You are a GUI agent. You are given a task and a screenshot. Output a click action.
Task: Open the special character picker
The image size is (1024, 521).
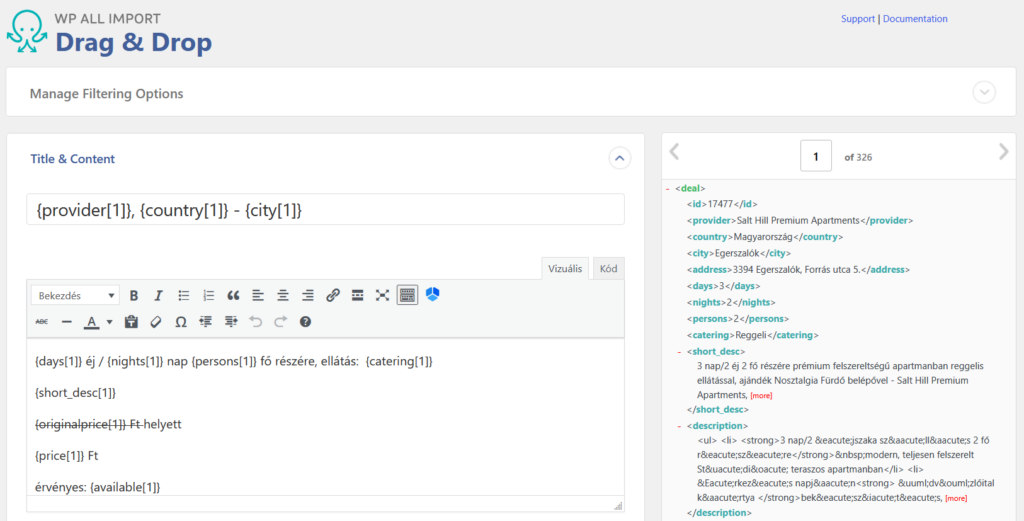click(x=181, y=322)
